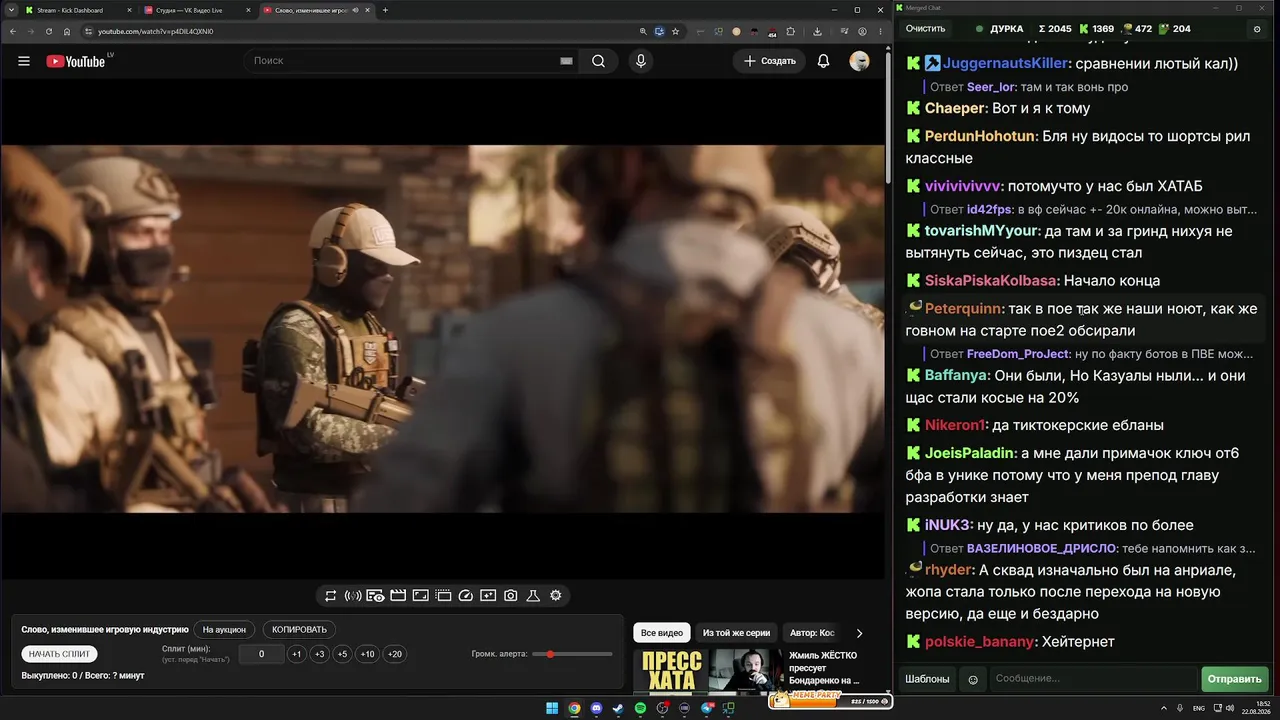Click the Сплит minutes number field

[261, 654]
